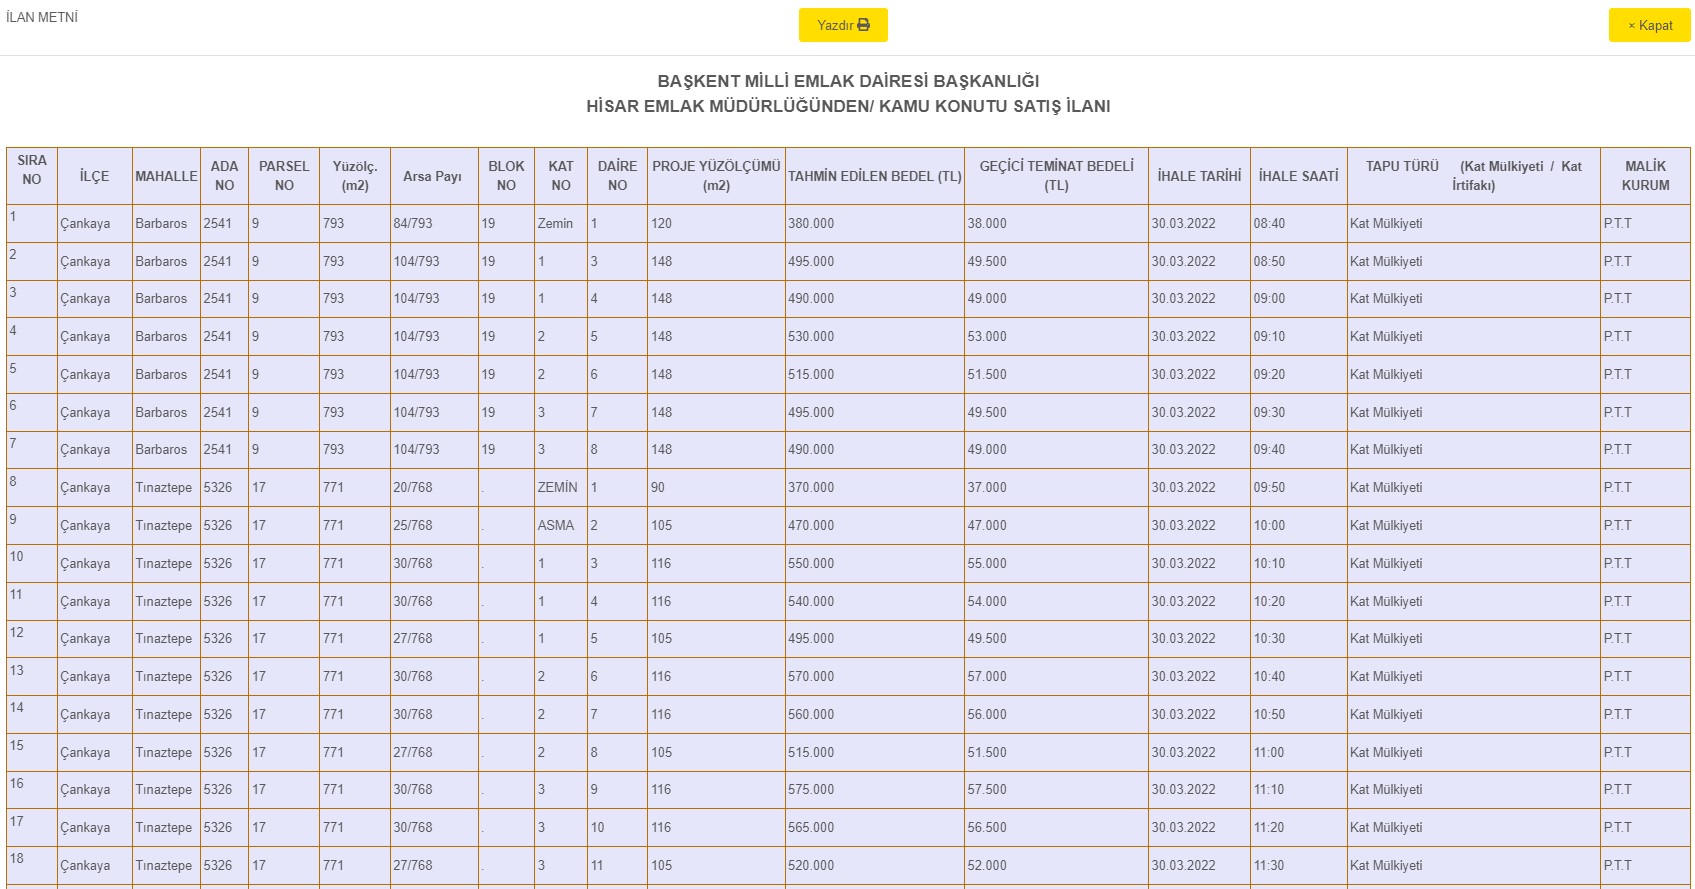The height and width of the screenshot is (889, 1695).
Task: Click the 570.000 estimated price cell
Action: [x=875, y=676]
